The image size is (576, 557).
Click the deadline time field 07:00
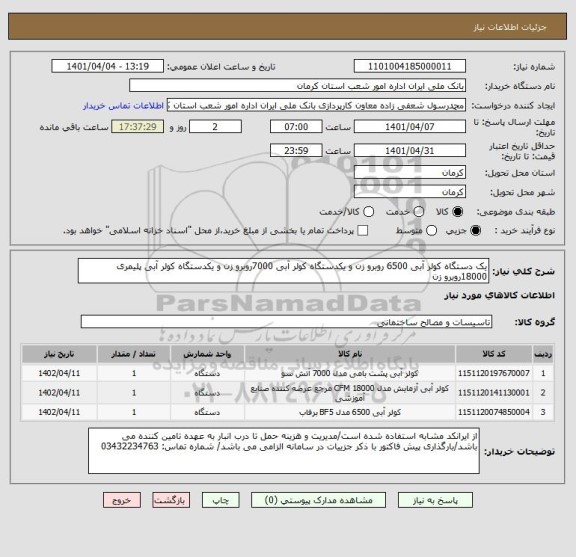point(296,127)
